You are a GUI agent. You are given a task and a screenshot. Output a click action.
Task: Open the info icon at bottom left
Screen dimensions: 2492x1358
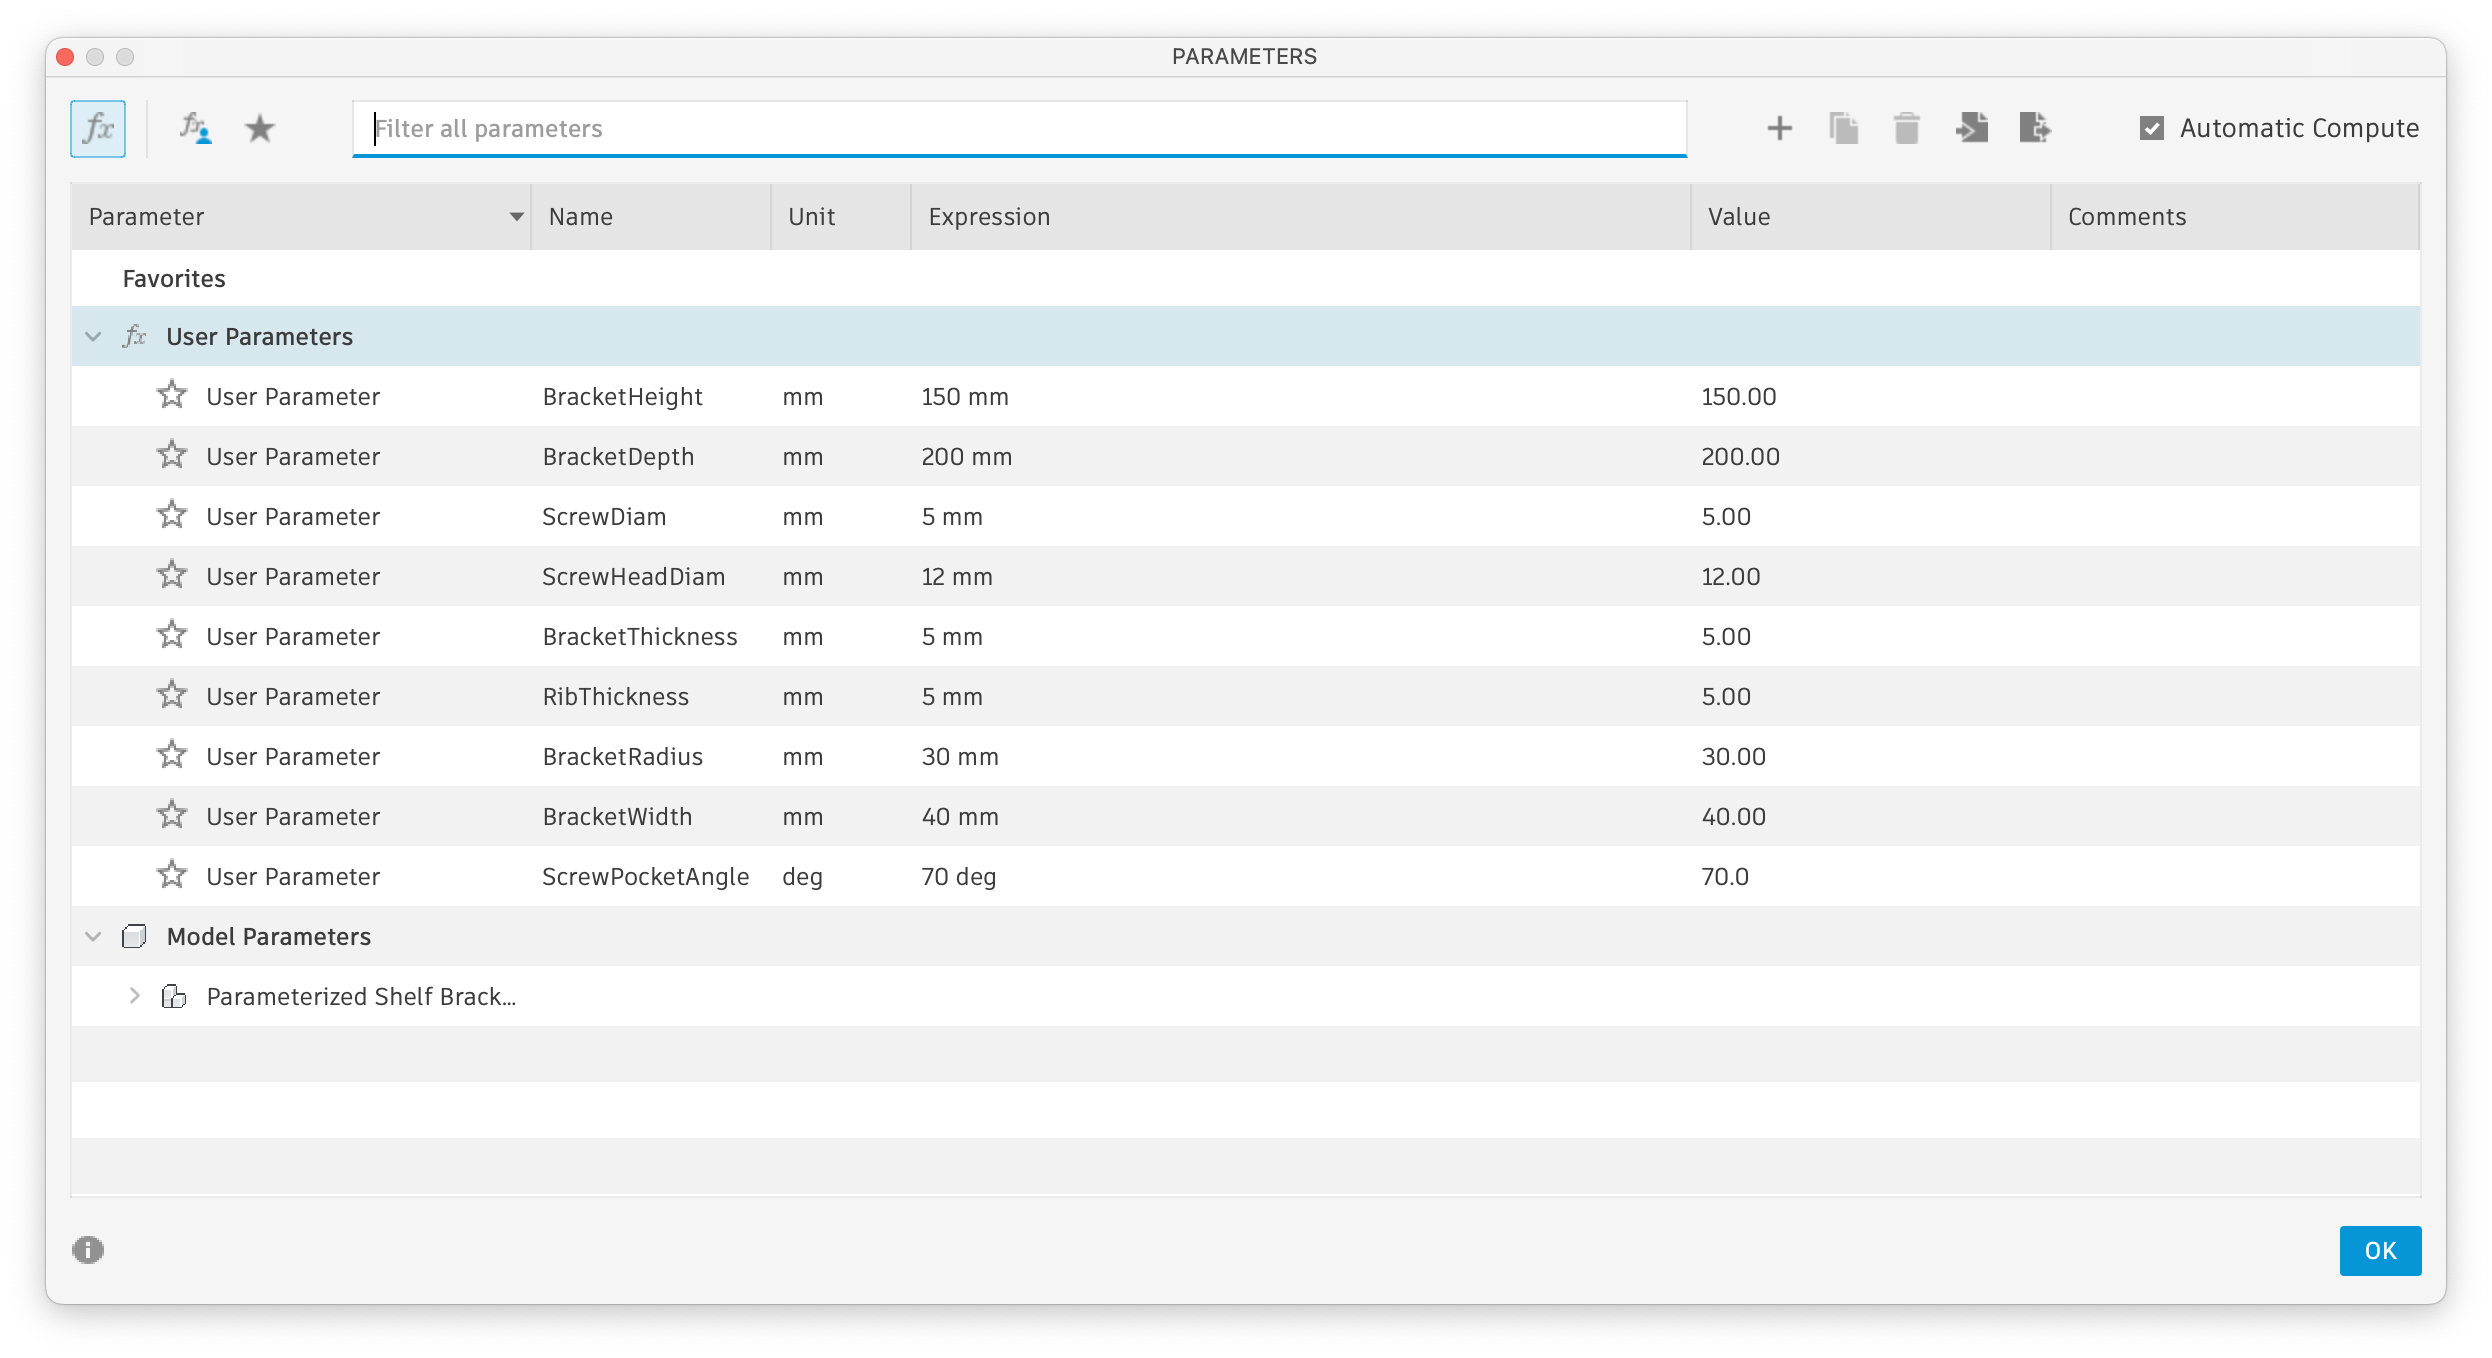click(x=88, y=1250)
